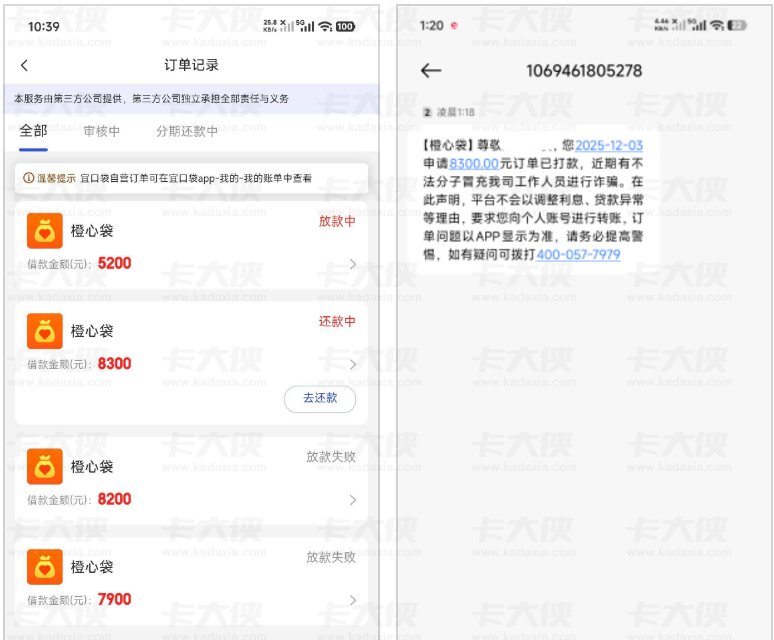Open 橙心袋 icon for 8300 order

point(45,331)
